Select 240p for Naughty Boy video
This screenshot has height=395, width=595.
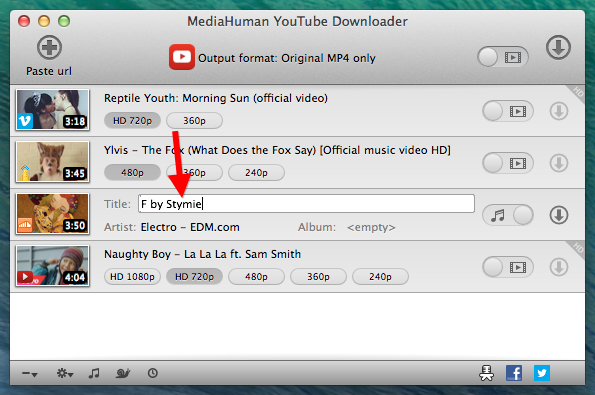click(x=380, y=277)
